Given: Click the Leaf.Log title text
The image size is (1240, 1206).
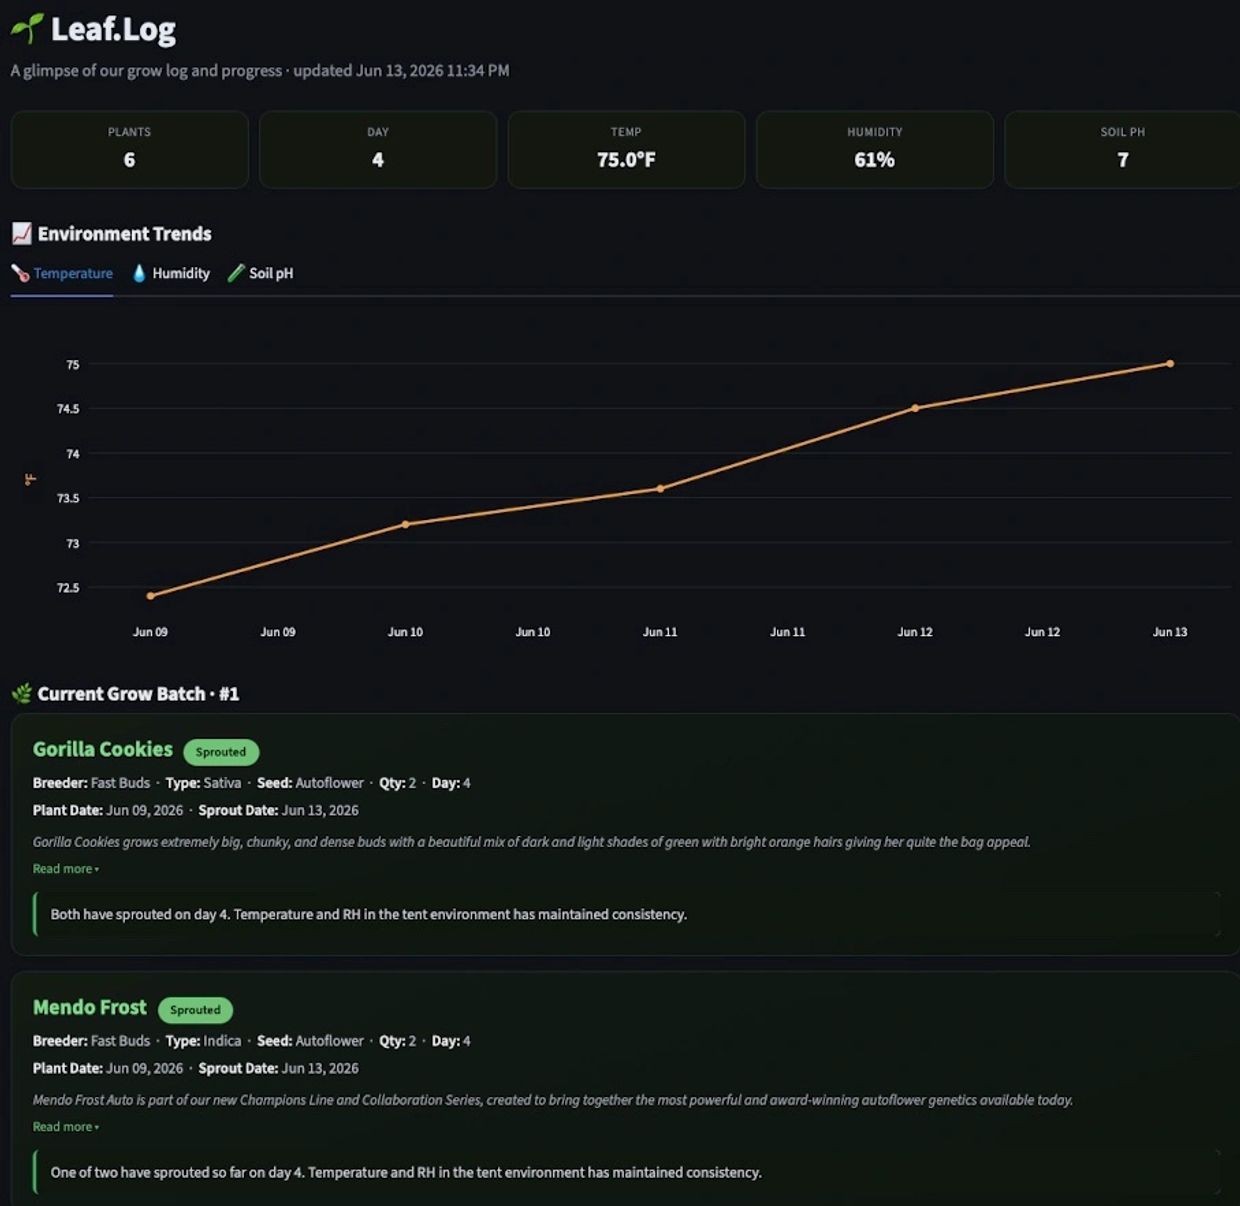Looking at the screenshot, I should (113, 30).
